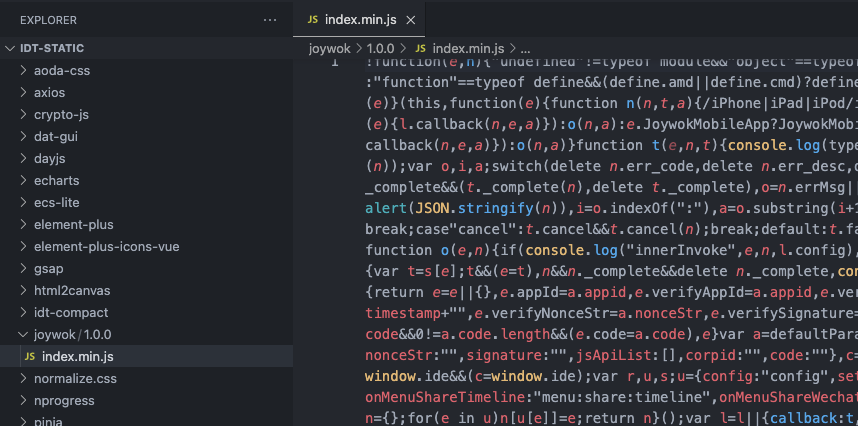Open the dat-gui folder
858x426 pixels.
(55, 136)
